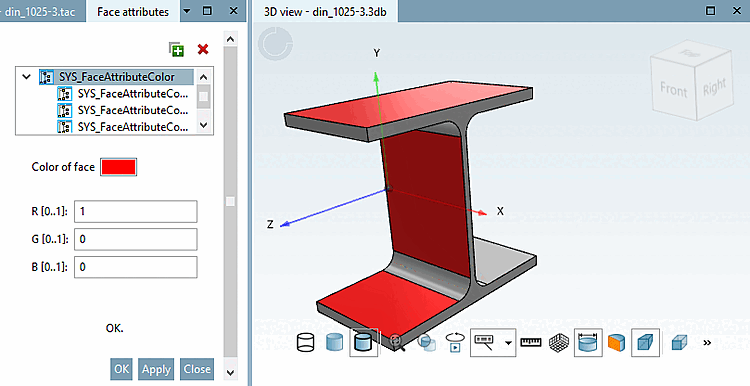Activate the orange section cut icon
The width and height of the screenshot is (750, 386).
point(617,343)
